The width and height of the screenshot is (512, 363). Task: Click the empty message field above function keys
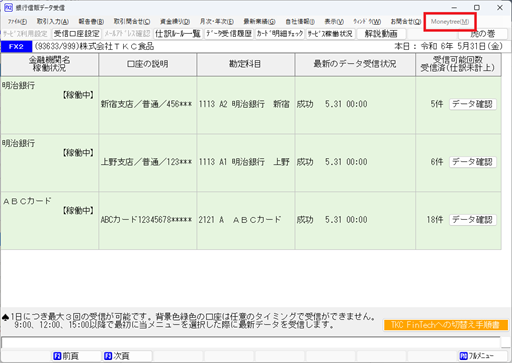(x=251, y=342)
